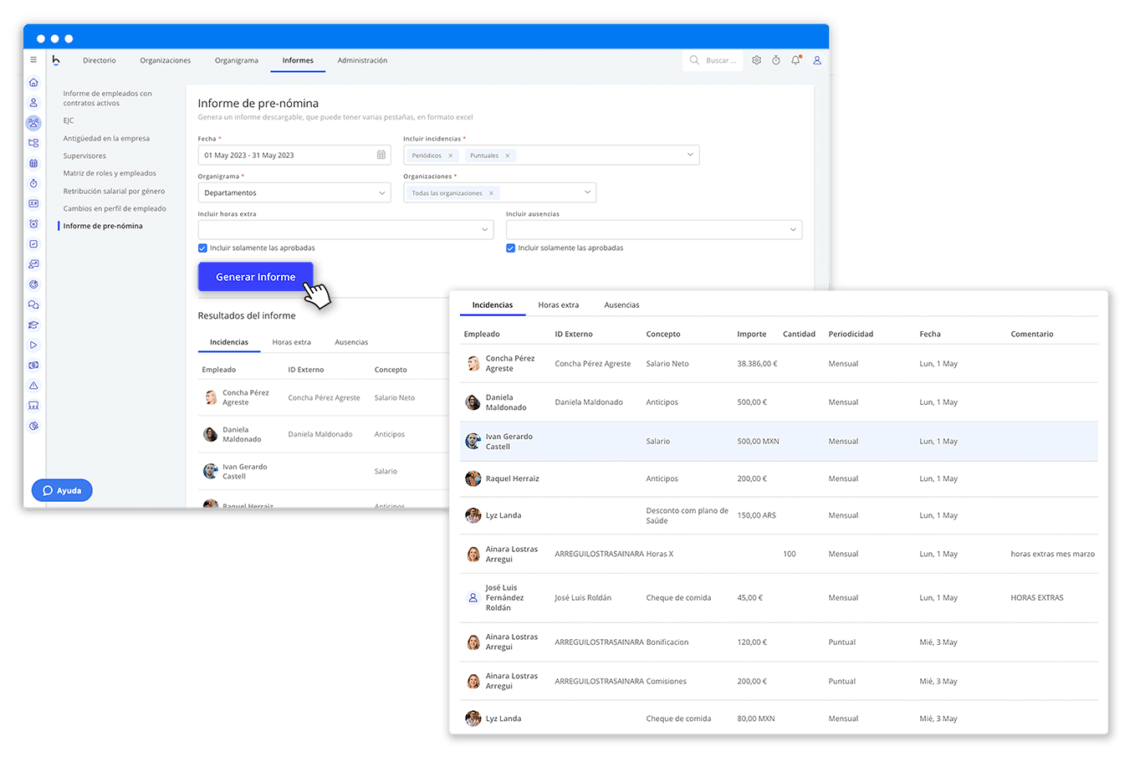The width and height of the screenshot is (1140, 757).
Task: Expand the Organigrama Departamentos dropdown
Action: [x=382, y=193]
